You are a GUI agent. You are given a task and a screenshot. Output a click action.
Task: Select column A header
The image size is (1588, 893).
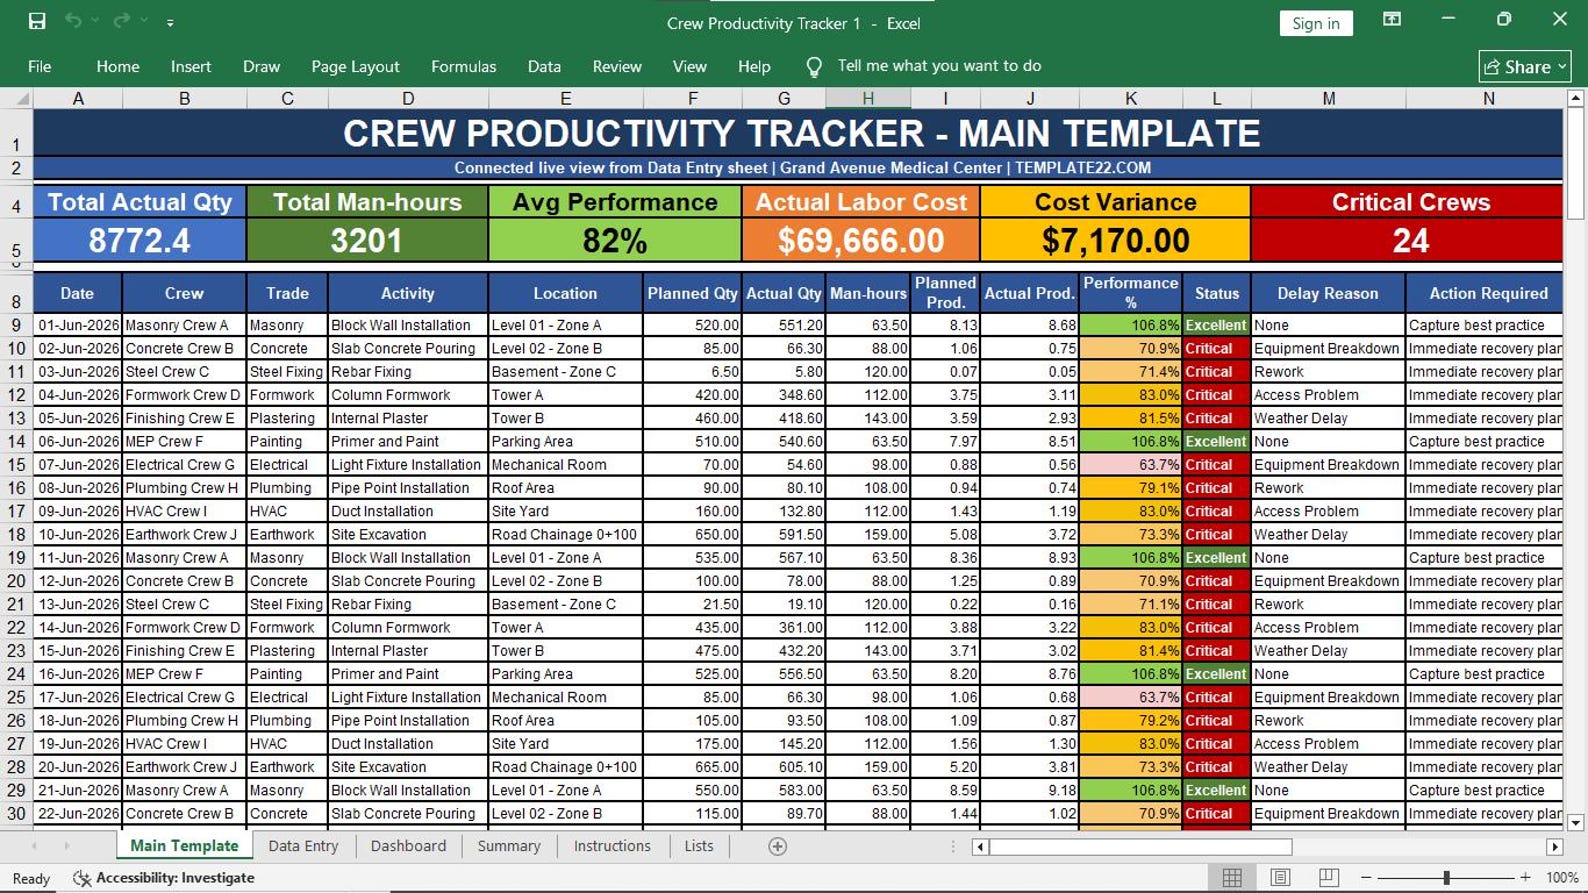click(x=78, y=98)
